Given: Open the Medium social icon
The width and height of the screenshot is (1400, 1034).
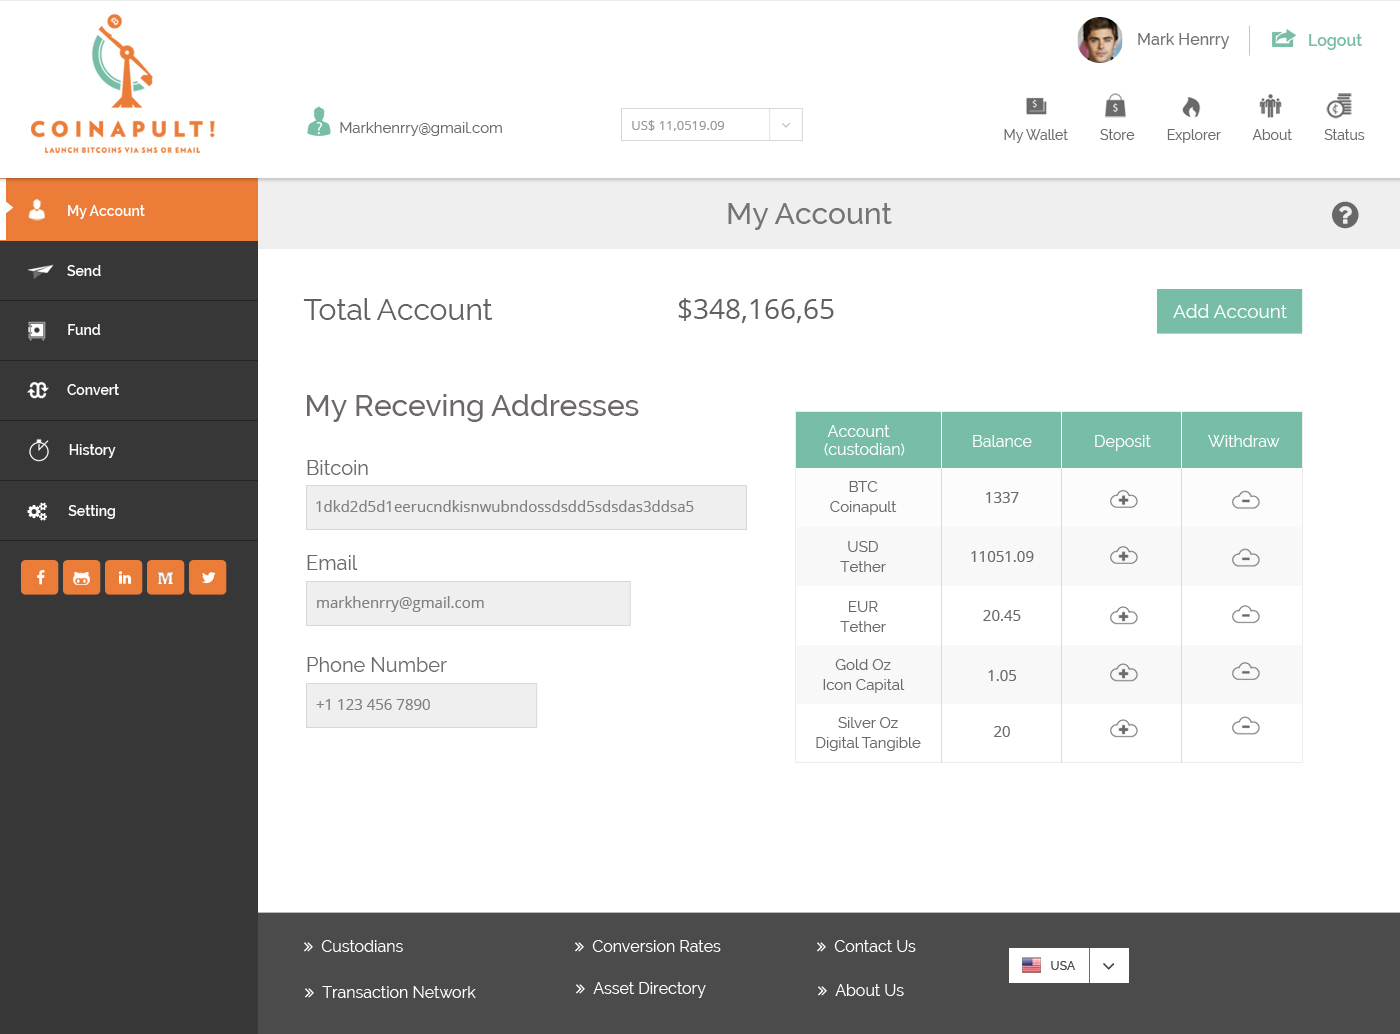Looking at the screenshot, I should point(166,577).
